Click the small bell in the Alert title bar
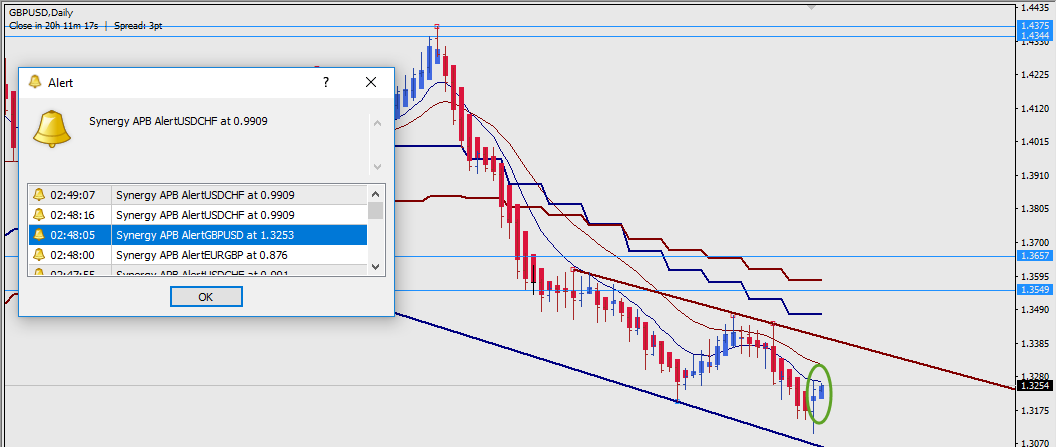This screenshot has width=1057, height=447. pos(35,83)
